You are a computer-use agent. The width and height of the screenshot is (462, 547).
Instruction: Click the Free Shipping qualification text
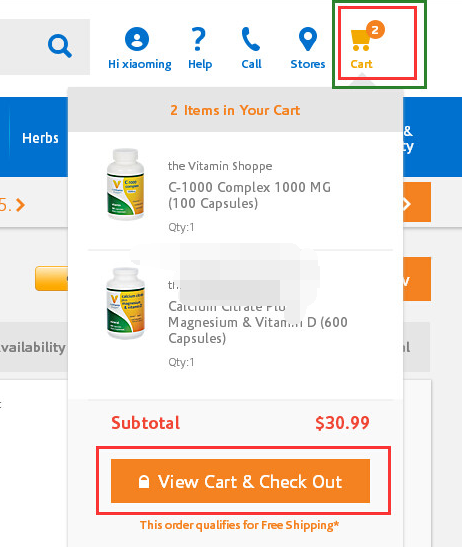tap(239, 525)
